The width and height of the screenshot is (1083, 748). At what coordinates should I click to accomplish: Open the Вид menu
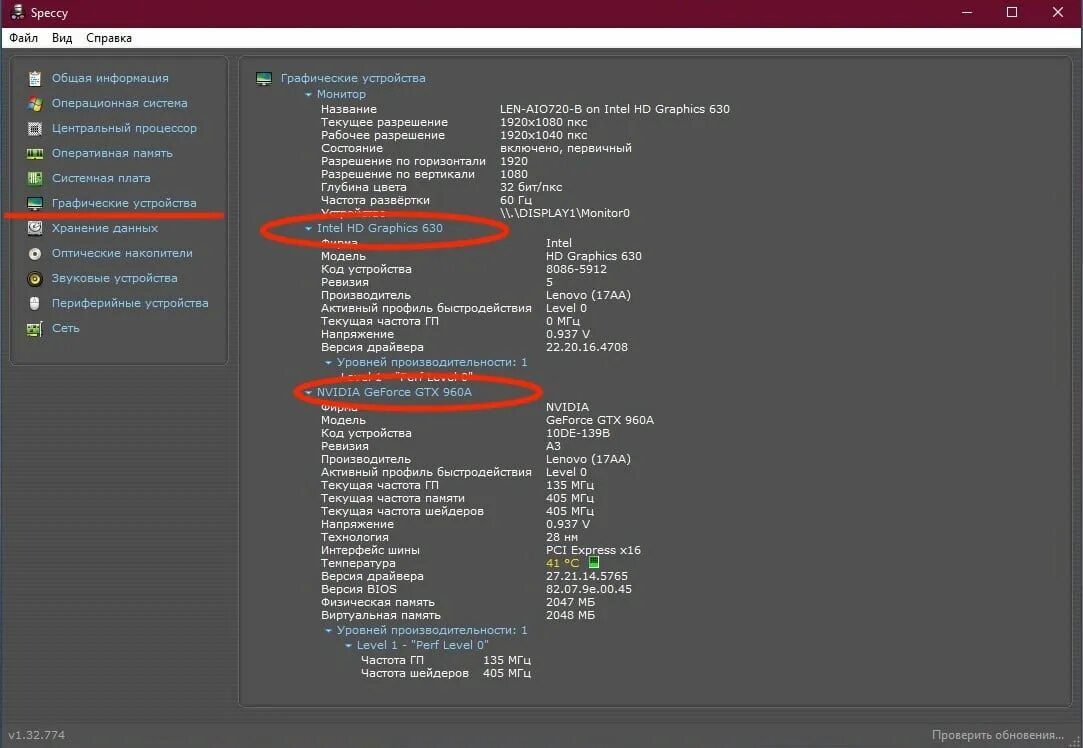pos(62,38)
